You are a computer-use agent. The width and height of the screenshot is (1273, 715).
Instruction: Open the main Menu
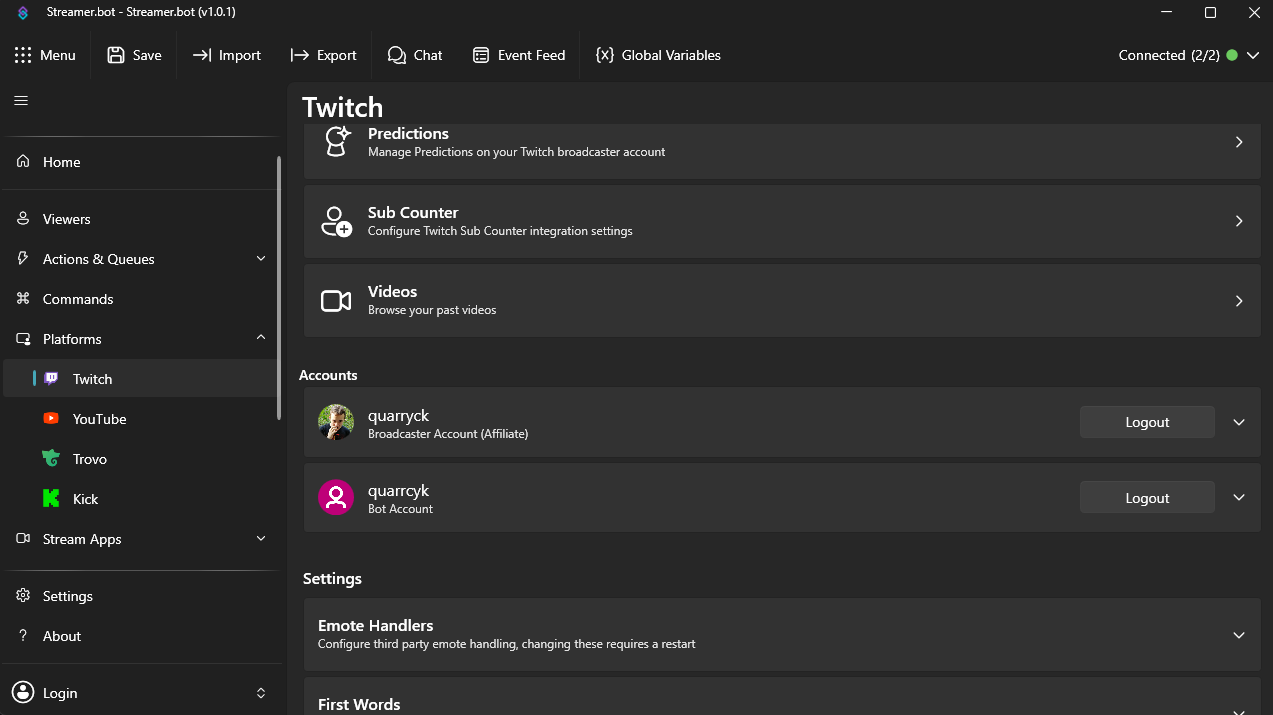[x=45, y=55]
